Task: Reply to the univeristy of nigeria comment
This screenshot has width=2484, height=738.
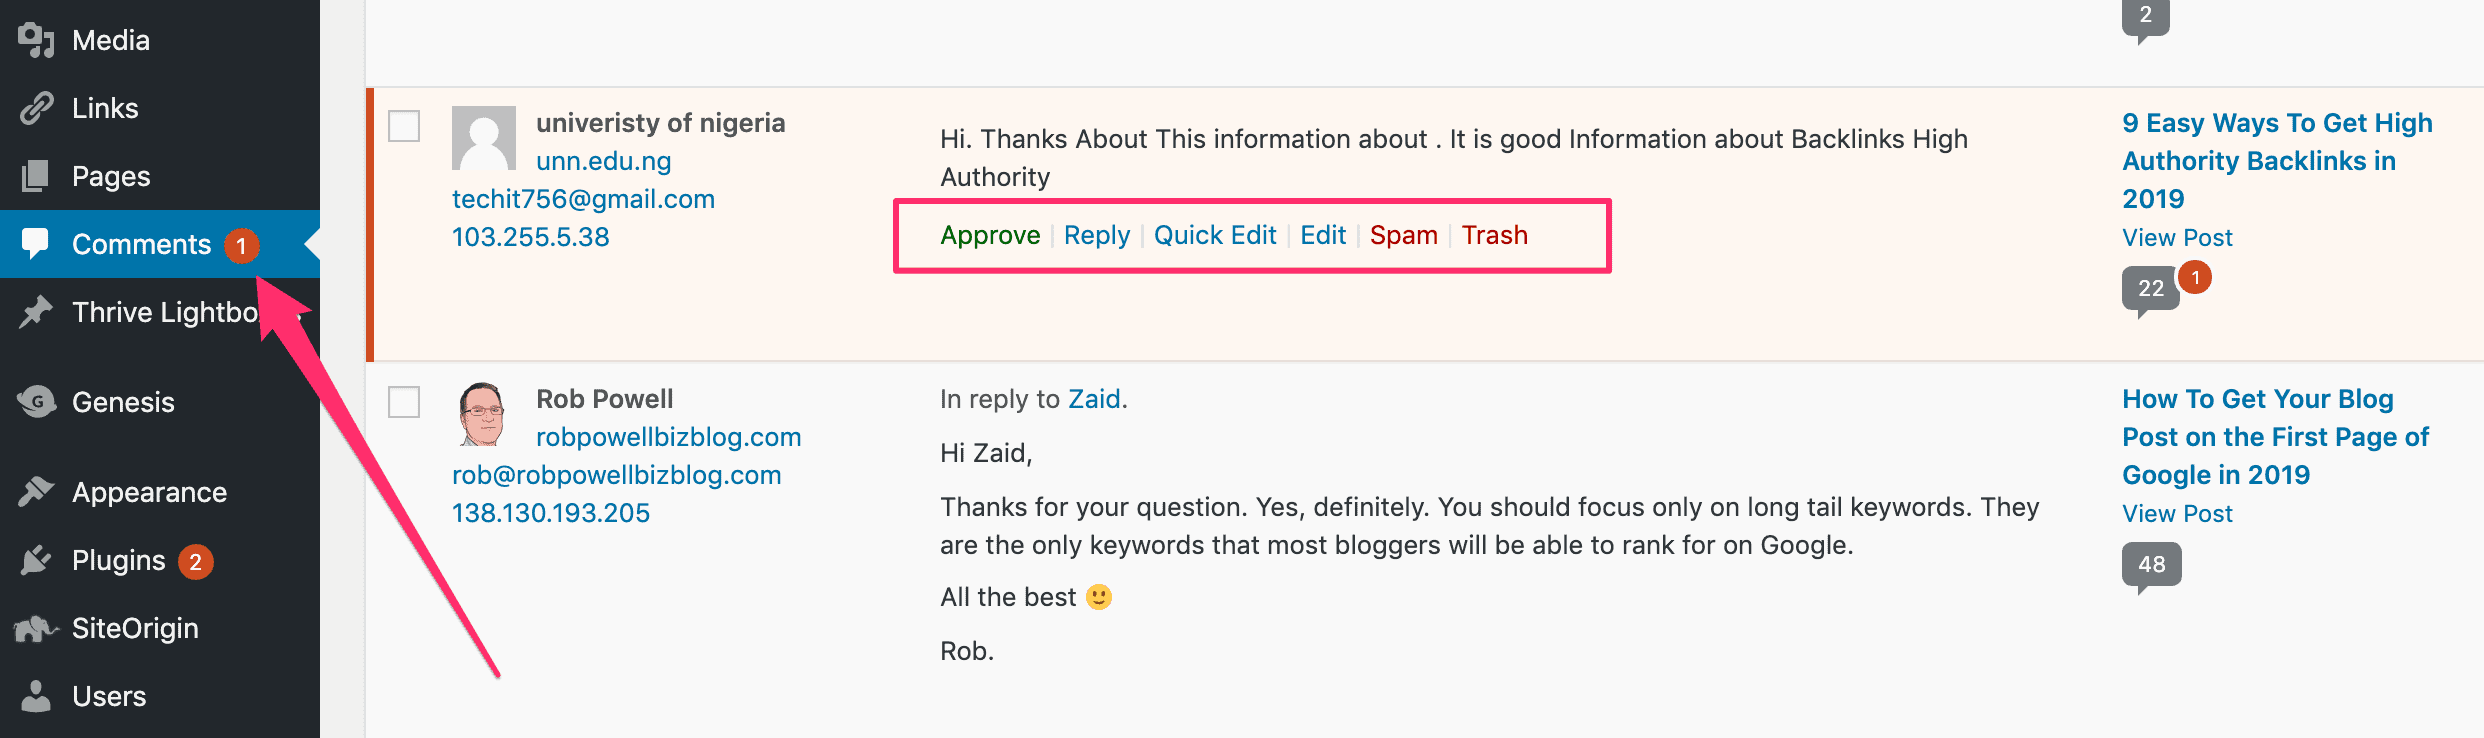Action: pyautogui.click(x=1096, y=235)
